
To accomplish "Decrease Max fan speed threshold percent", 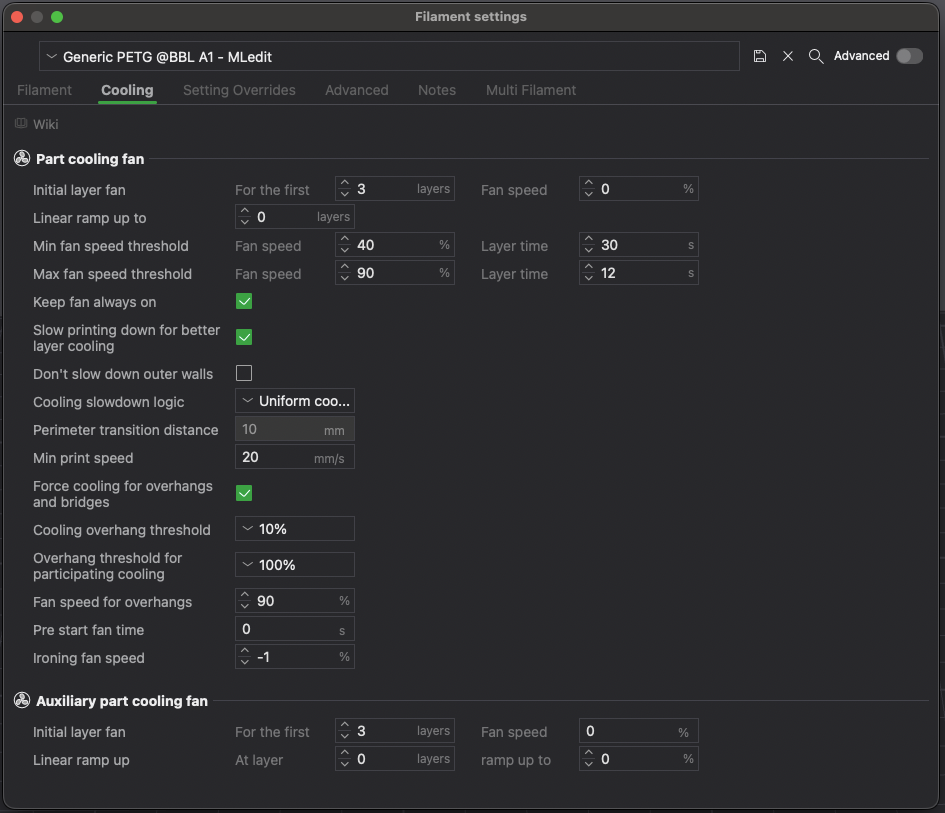I will [x=345, y=278].
